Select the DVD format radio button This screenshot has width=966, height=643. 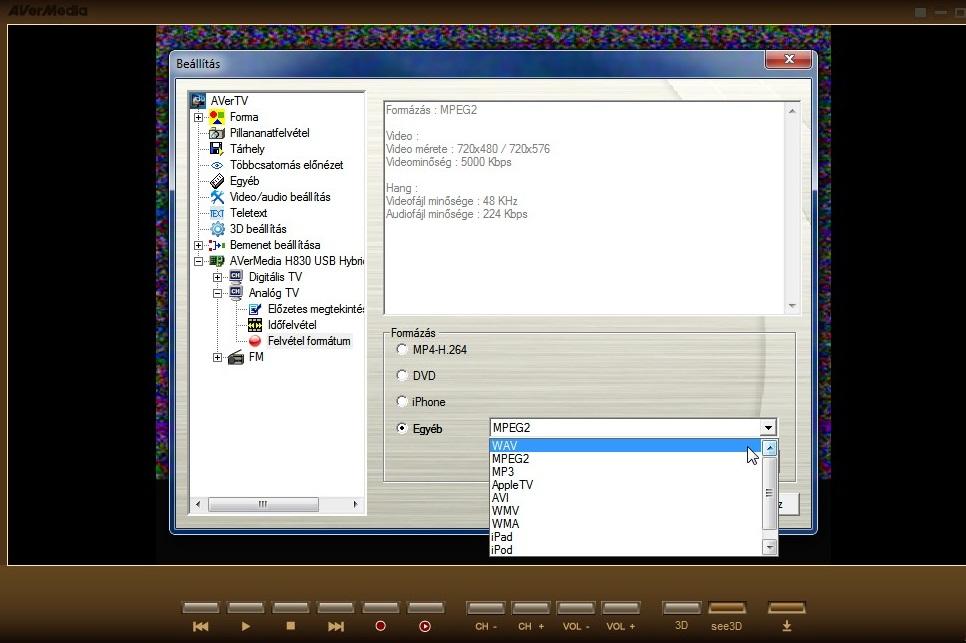(x=402, y=375)
